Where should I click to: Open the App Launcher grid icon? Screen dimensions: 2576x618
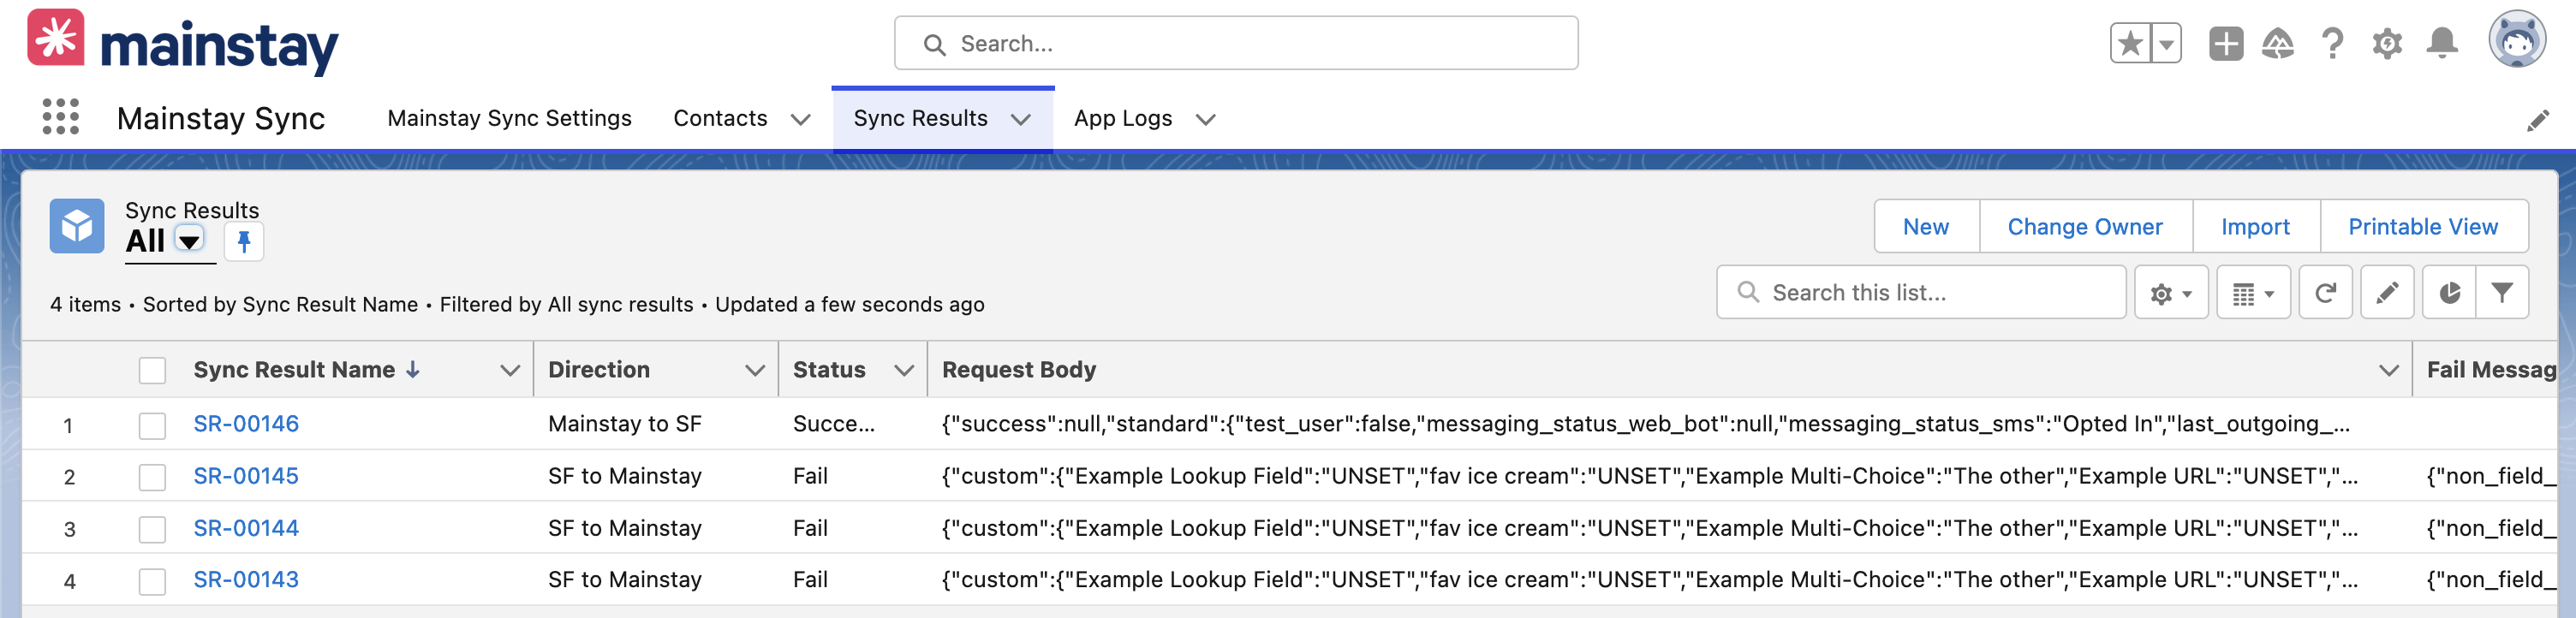61,117
